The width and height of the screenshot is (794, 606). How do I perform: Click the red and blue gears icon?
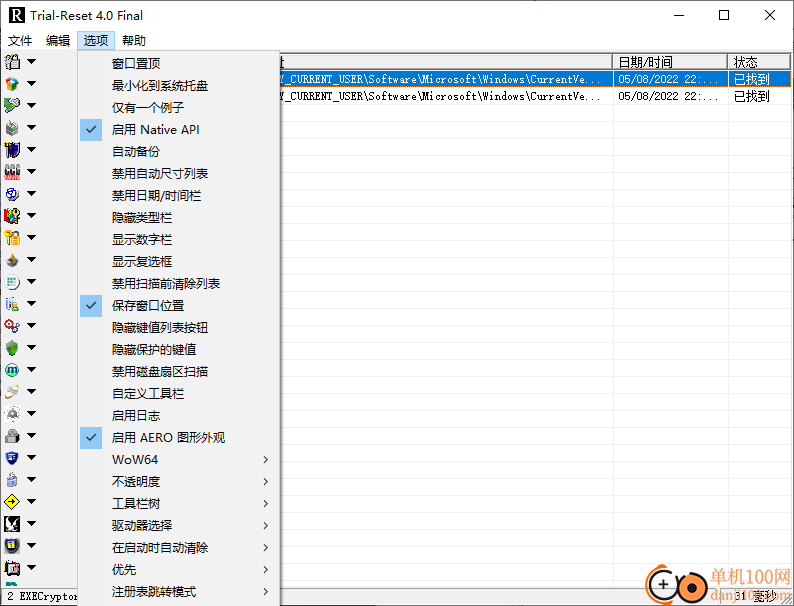coord(12,326)
